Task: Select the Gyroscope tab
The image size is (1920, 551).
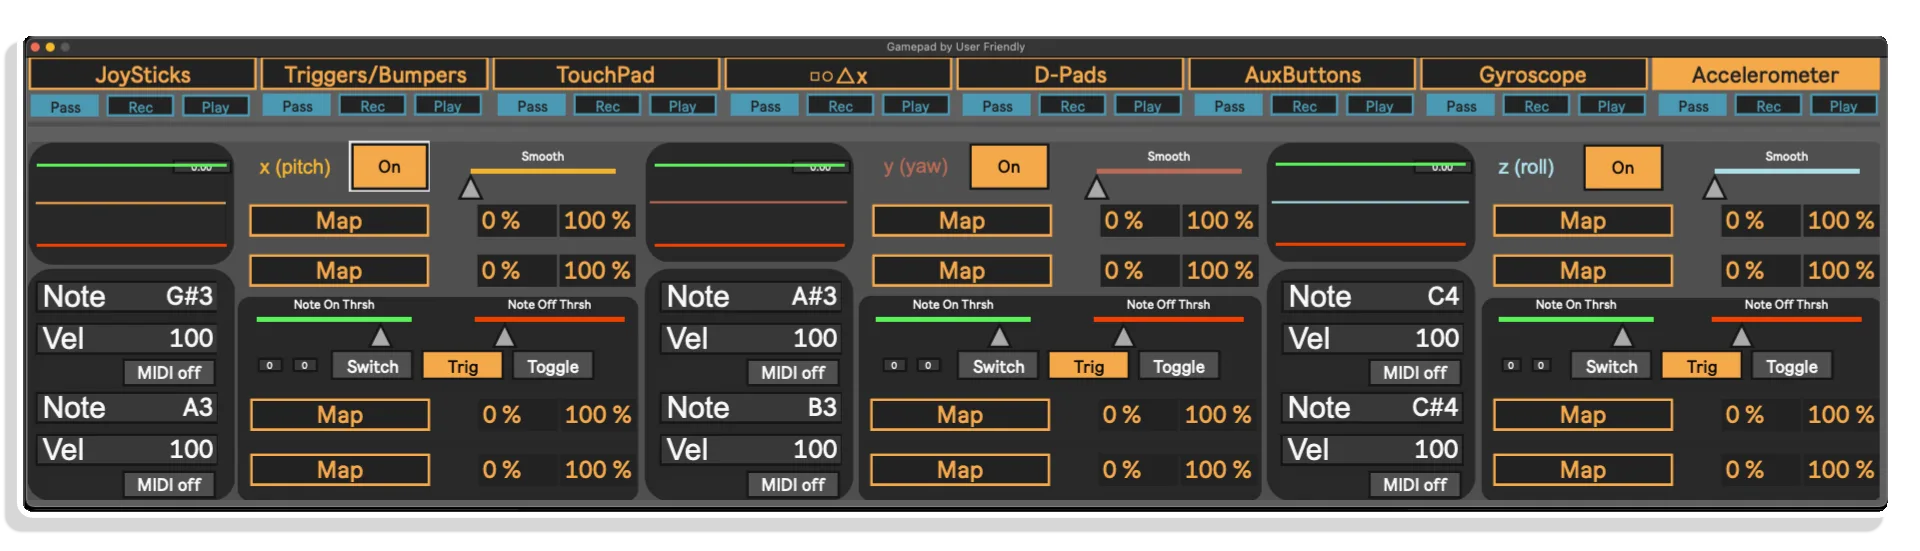Action: [1533, 75]
